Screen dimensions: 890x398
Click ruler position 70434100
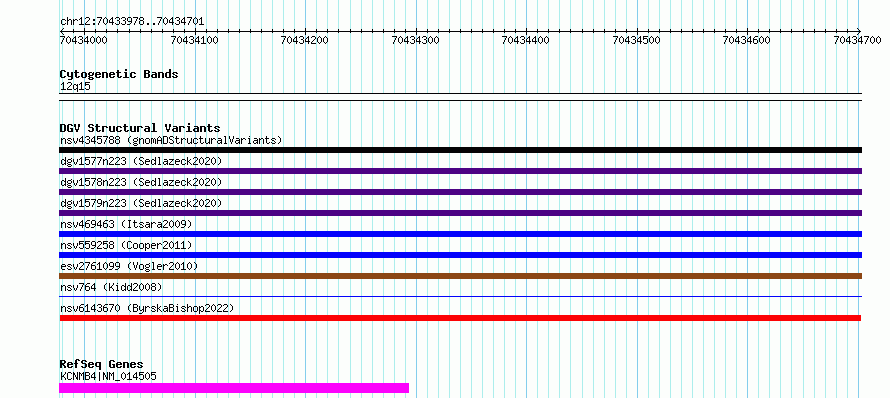tap(196, 40)
